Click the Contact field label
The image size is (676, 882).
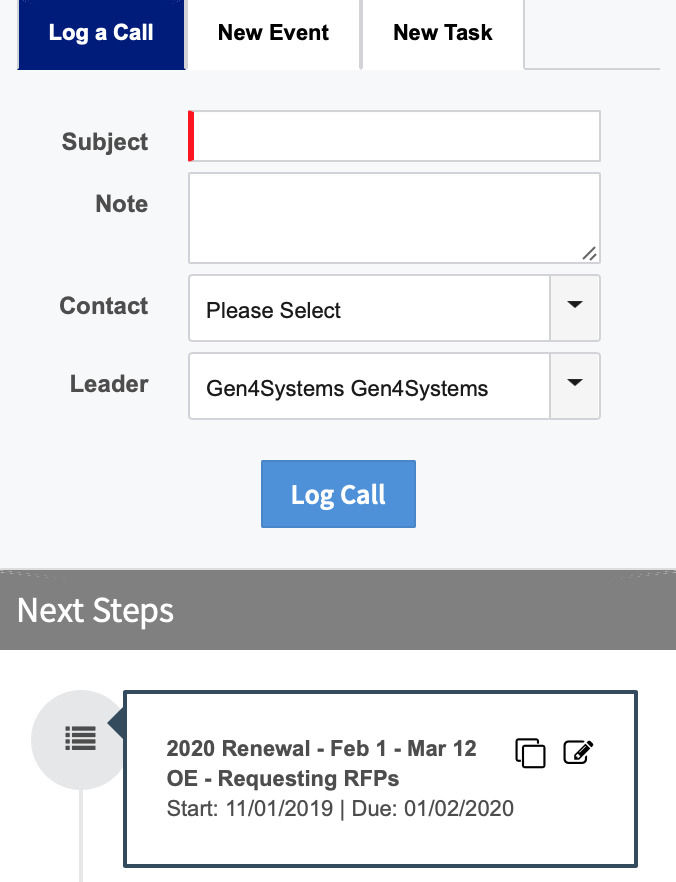coord(103,306)
